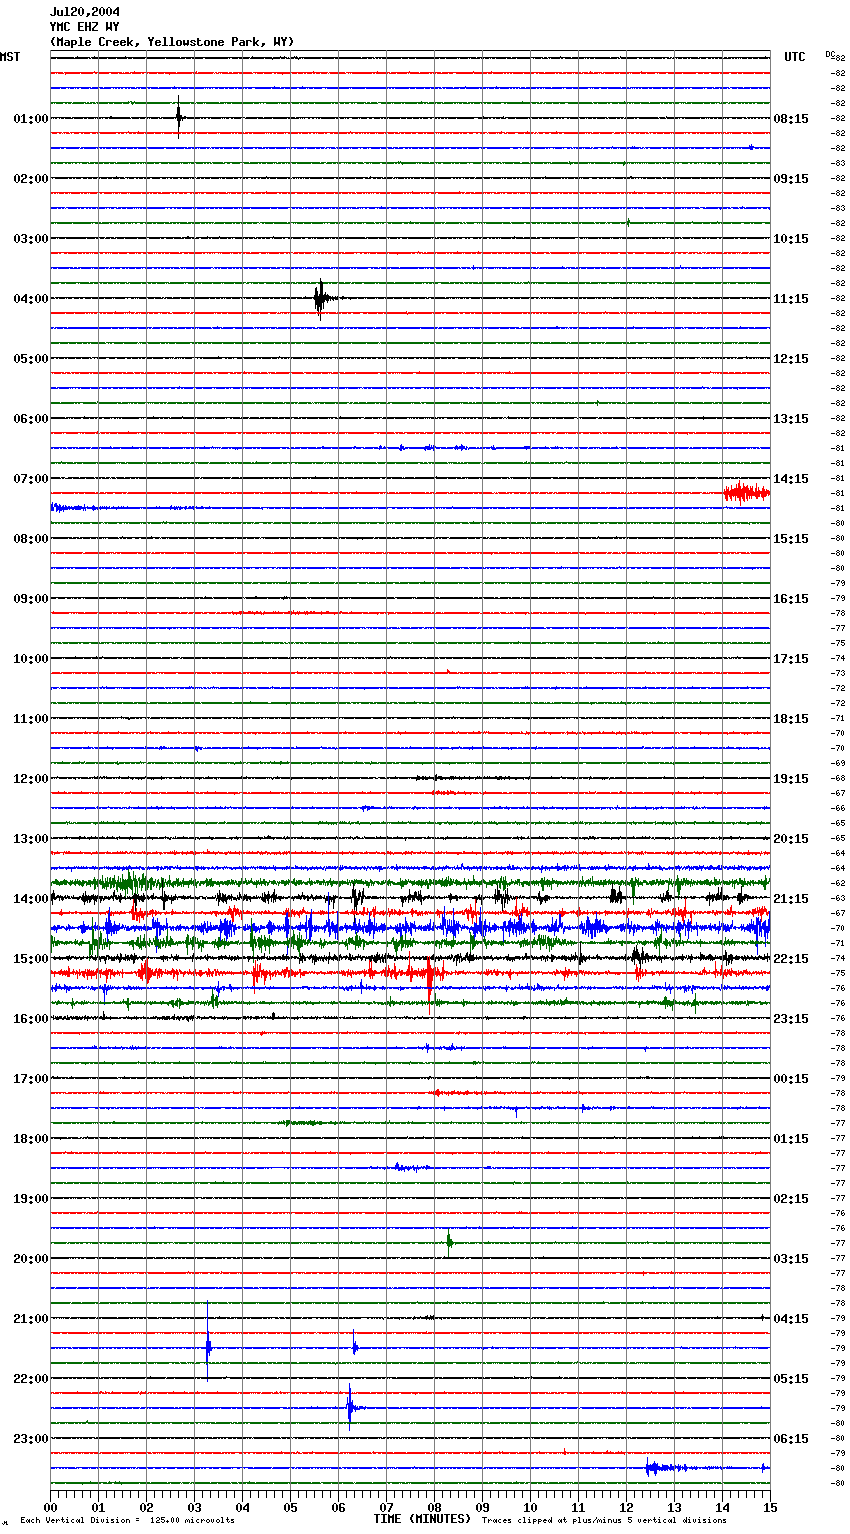Click minute tick '12' on the bottom axis
The image size is (850, 1534).
[x=626, y=1507]
